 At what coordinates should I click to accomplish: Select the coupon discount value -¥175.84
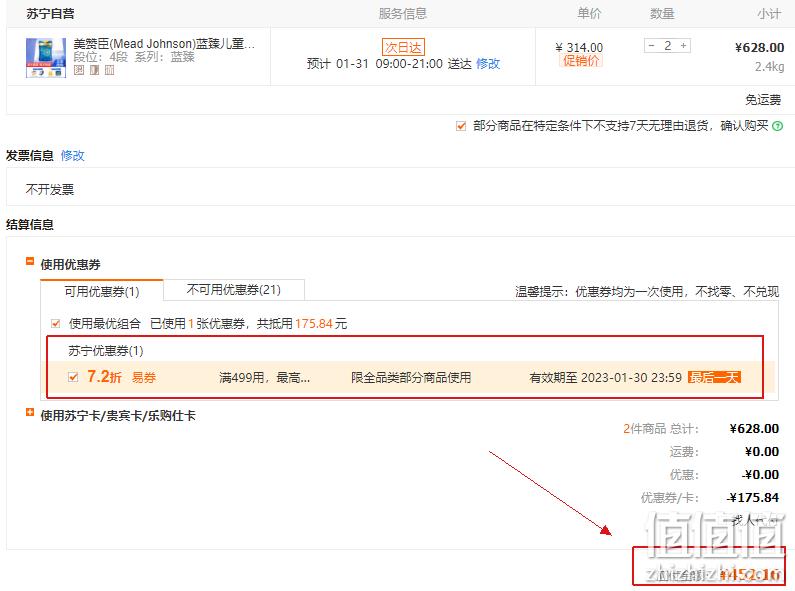(752, 498)
